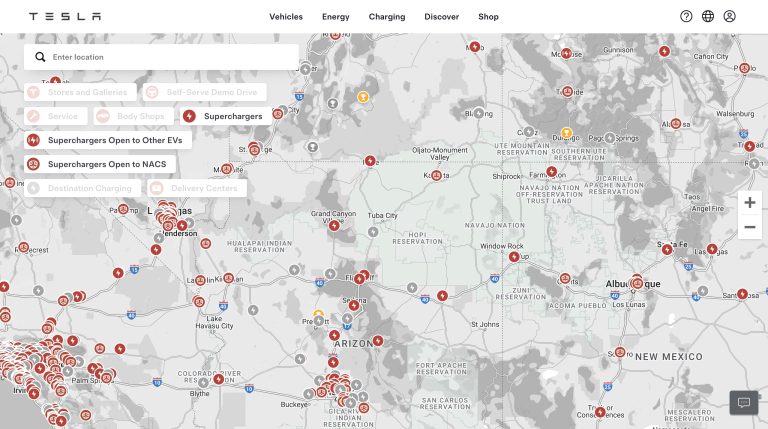Image resolution: width=768 pixels, height=429 pixels.
Task: Select the gold trophy pin near Durango
Action: [566, 133]
